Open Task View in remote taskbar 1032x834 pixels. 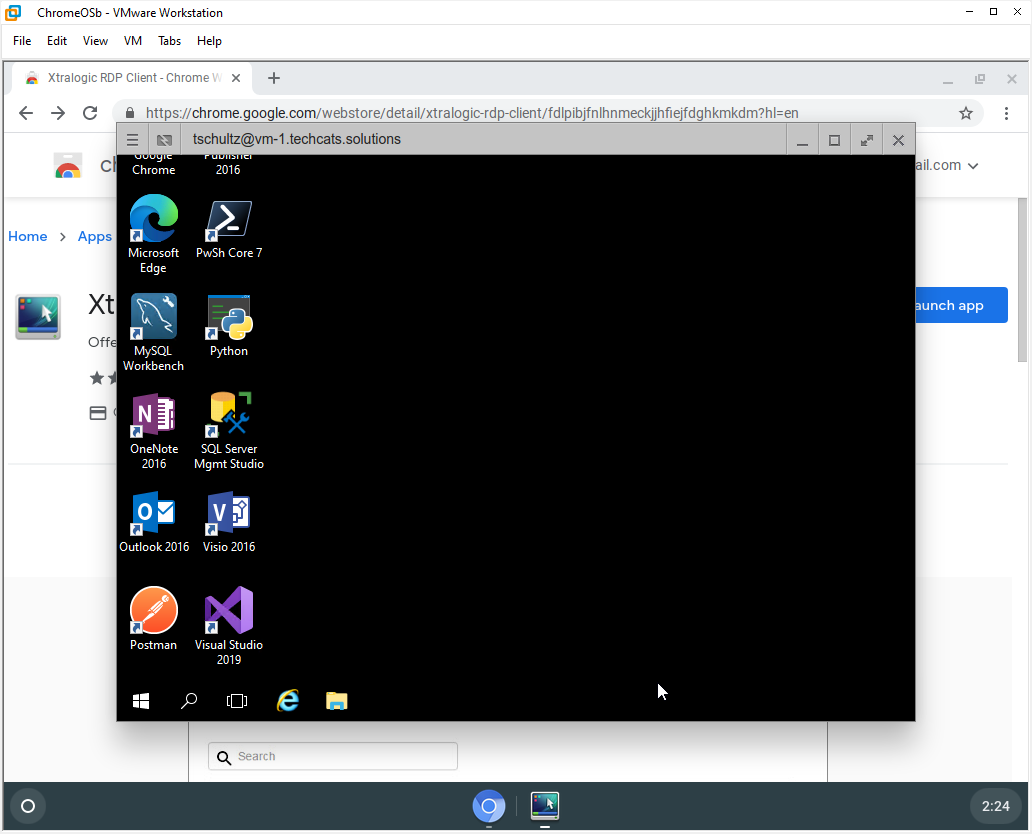tap(237, 701)
